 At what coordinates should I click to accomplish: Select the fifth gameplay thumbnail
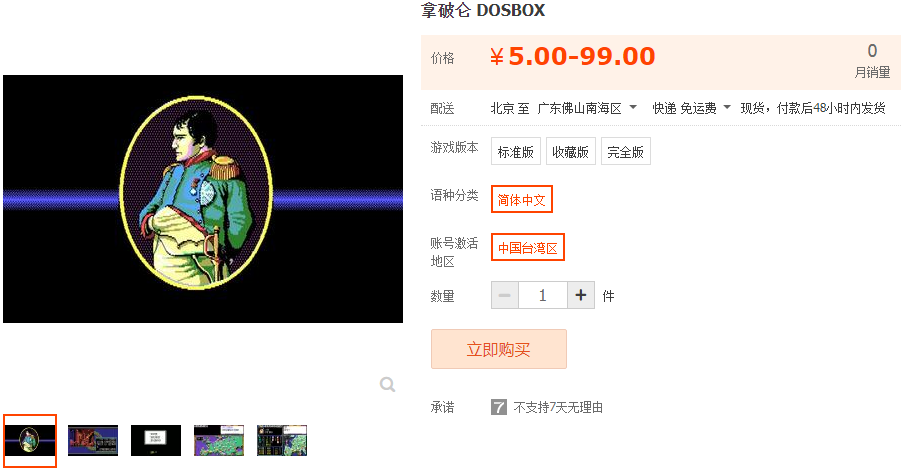pyautogui.click(x=282, y=440)
